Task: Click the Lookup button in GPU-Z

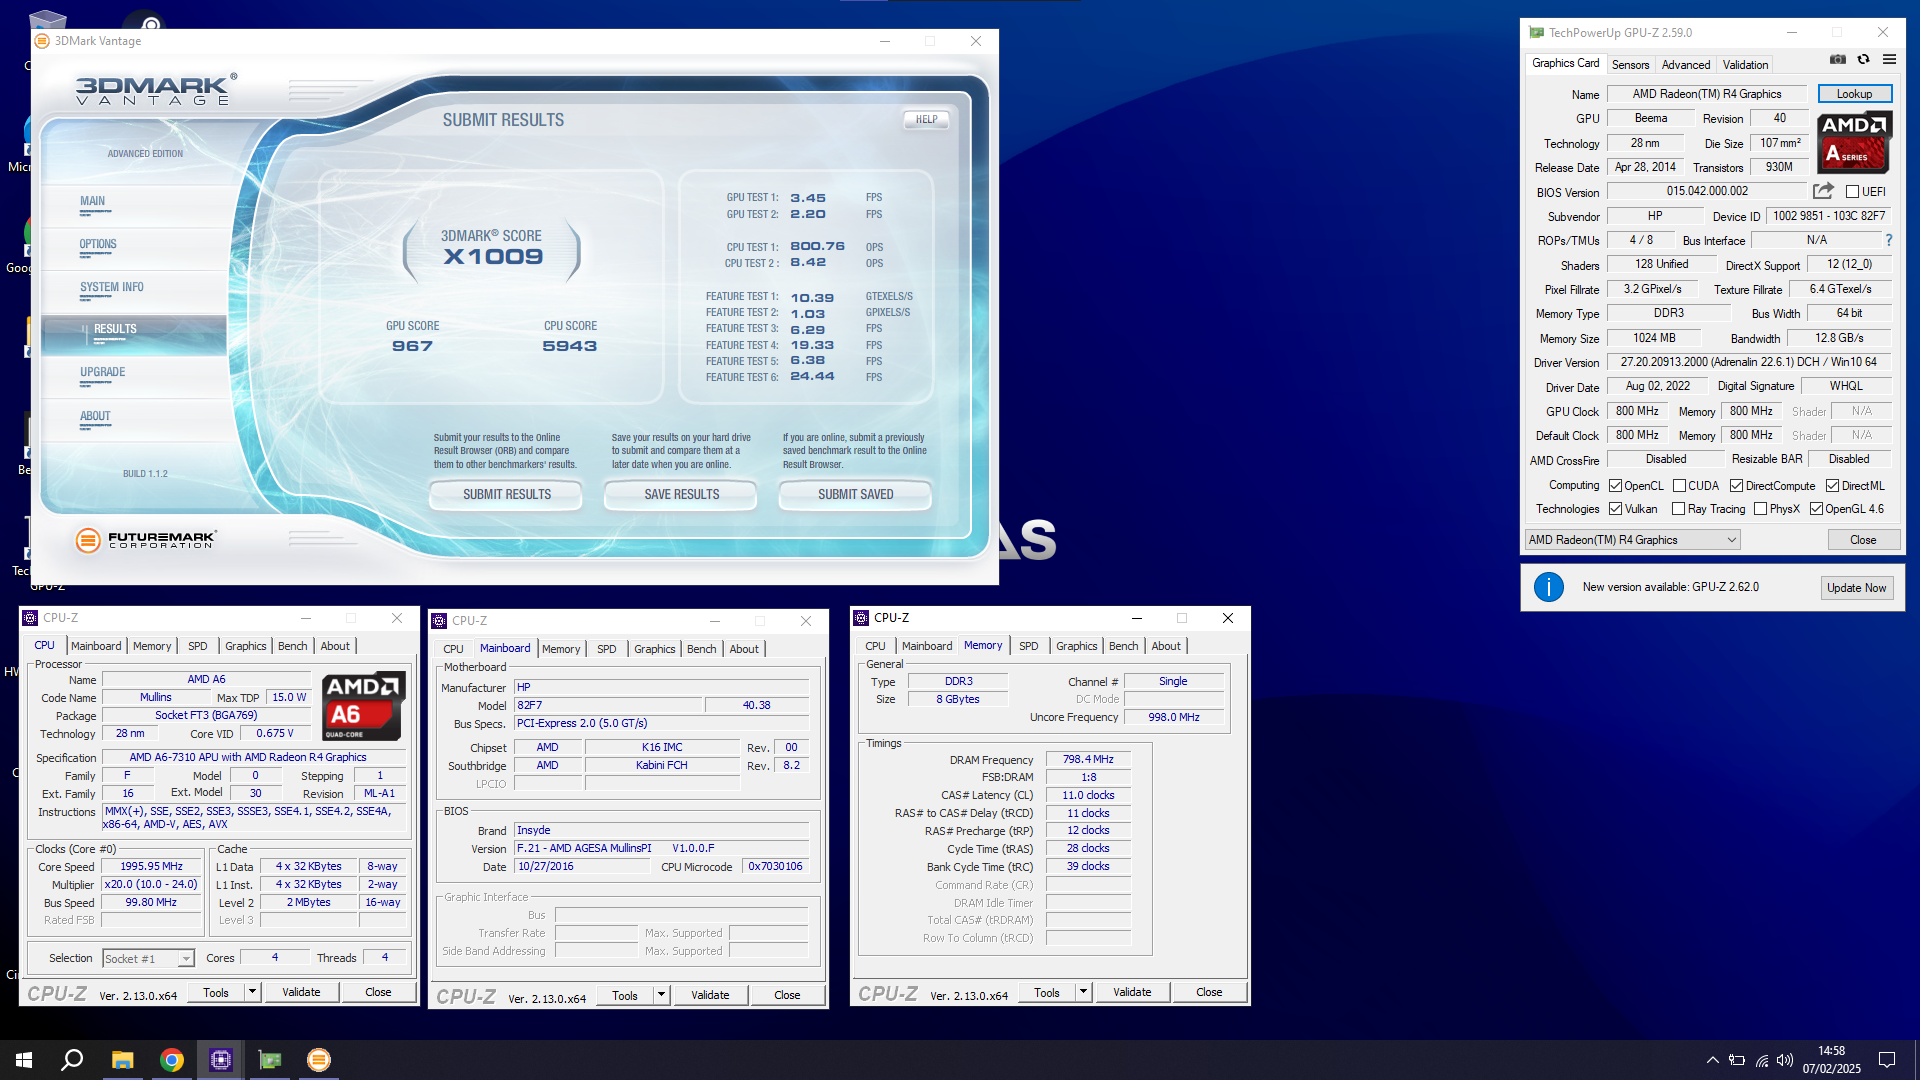Action: tap(1854, 94)
